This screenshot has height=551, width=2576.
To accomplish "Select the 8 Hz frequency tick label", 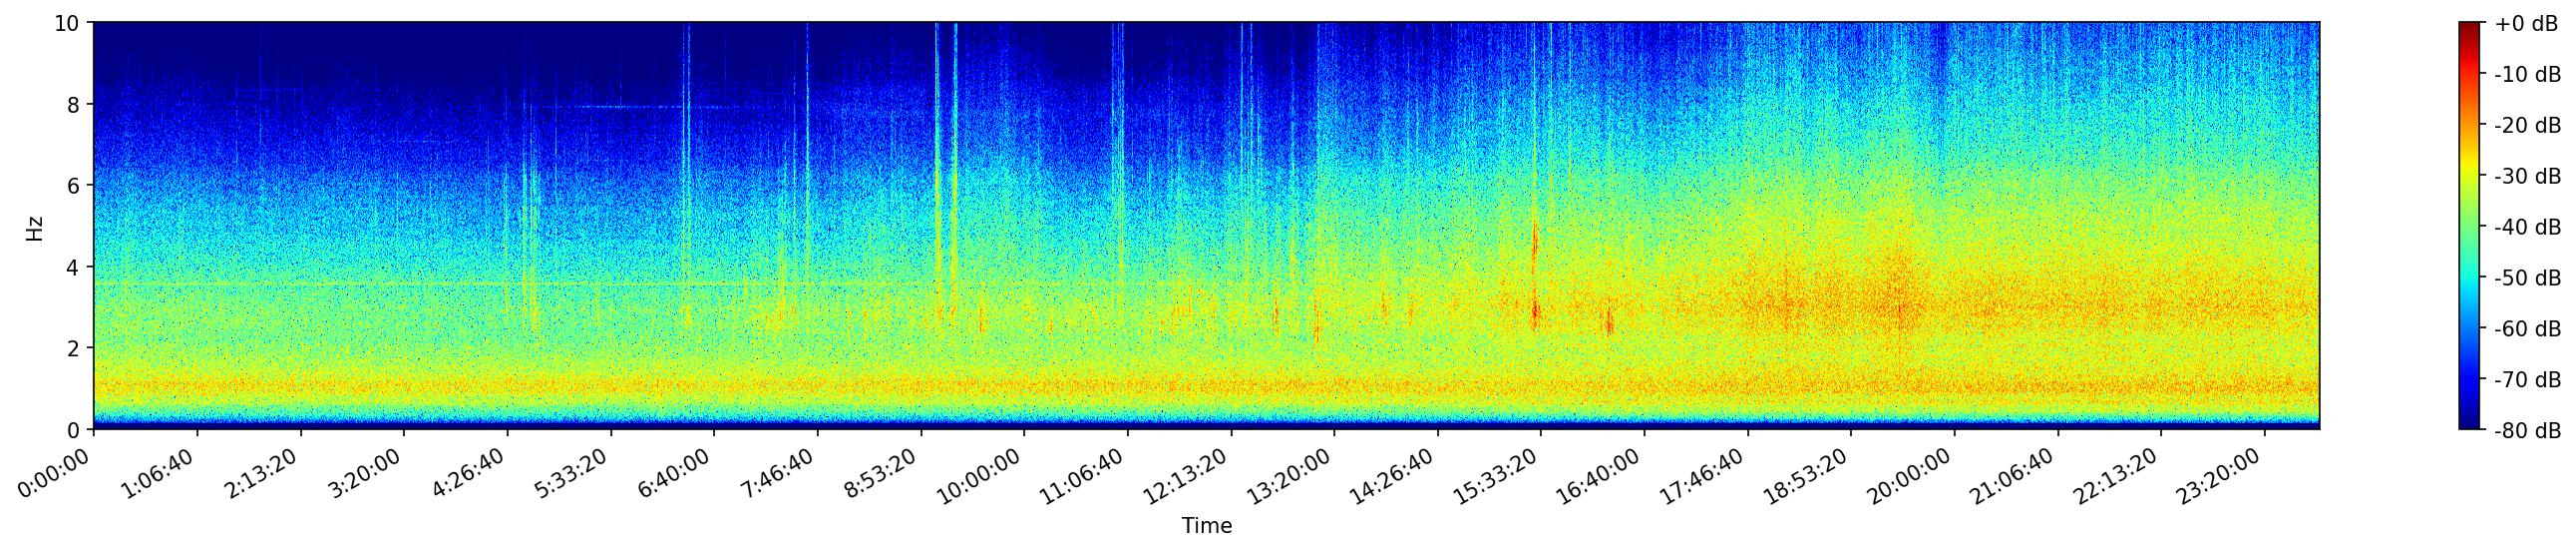I will 75,104.
